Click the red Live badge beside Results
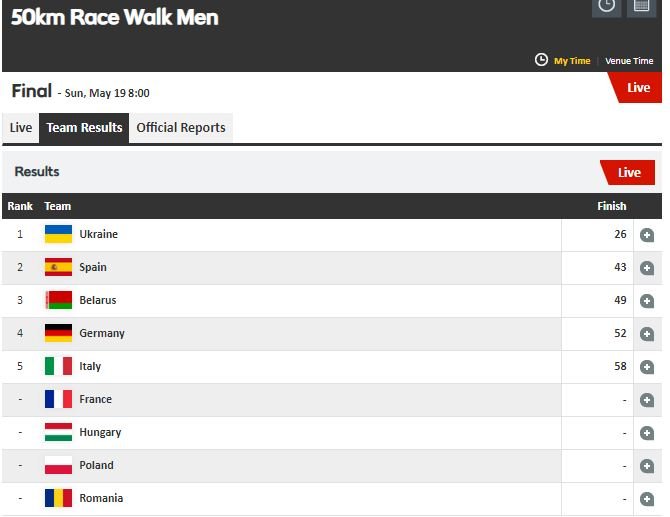 pyautogui.click(x=628, y=172)
